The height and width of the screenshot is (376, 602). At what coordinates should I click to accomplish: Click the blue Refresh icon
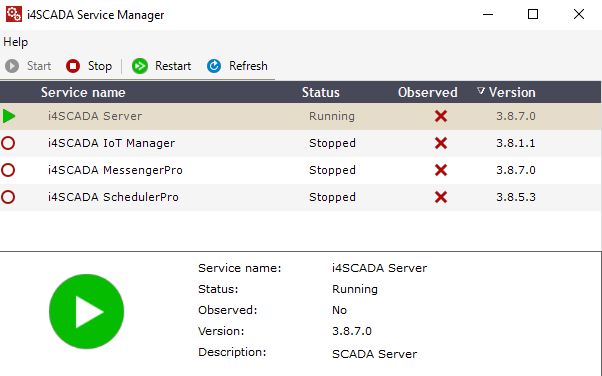click(214, 66)
